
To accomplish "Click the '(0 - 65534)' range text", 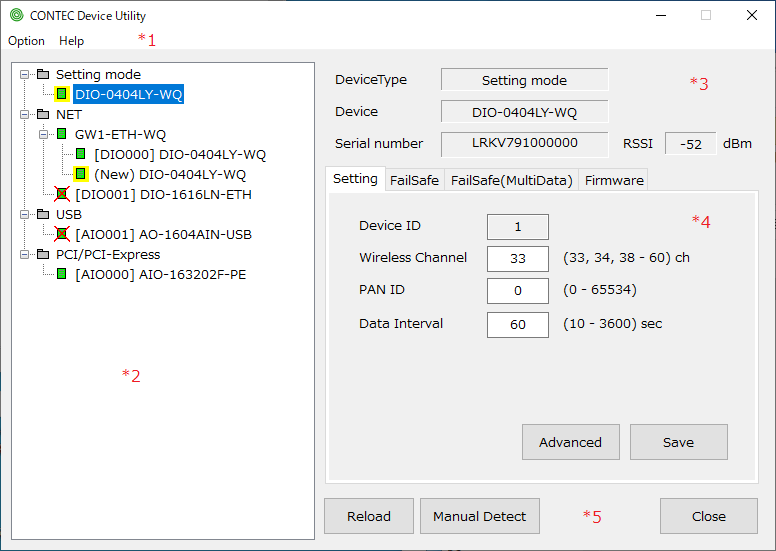I will 600,290.
